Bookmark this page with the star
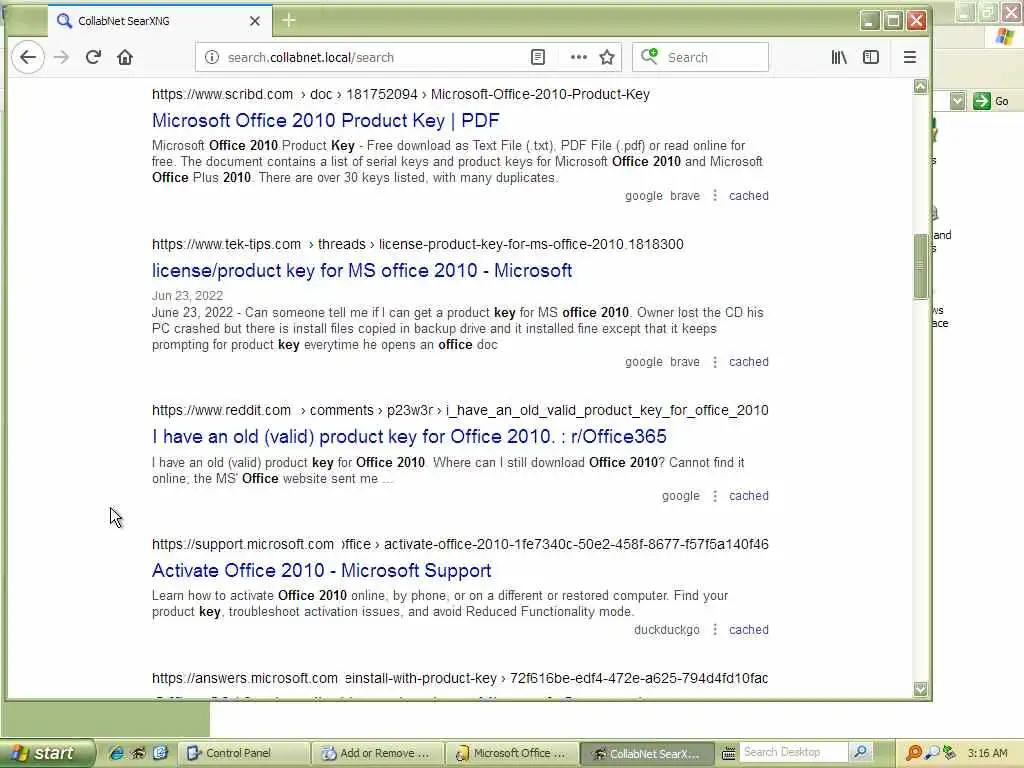The width and height of the screenshot is (1024, 768). coord(607,57)
